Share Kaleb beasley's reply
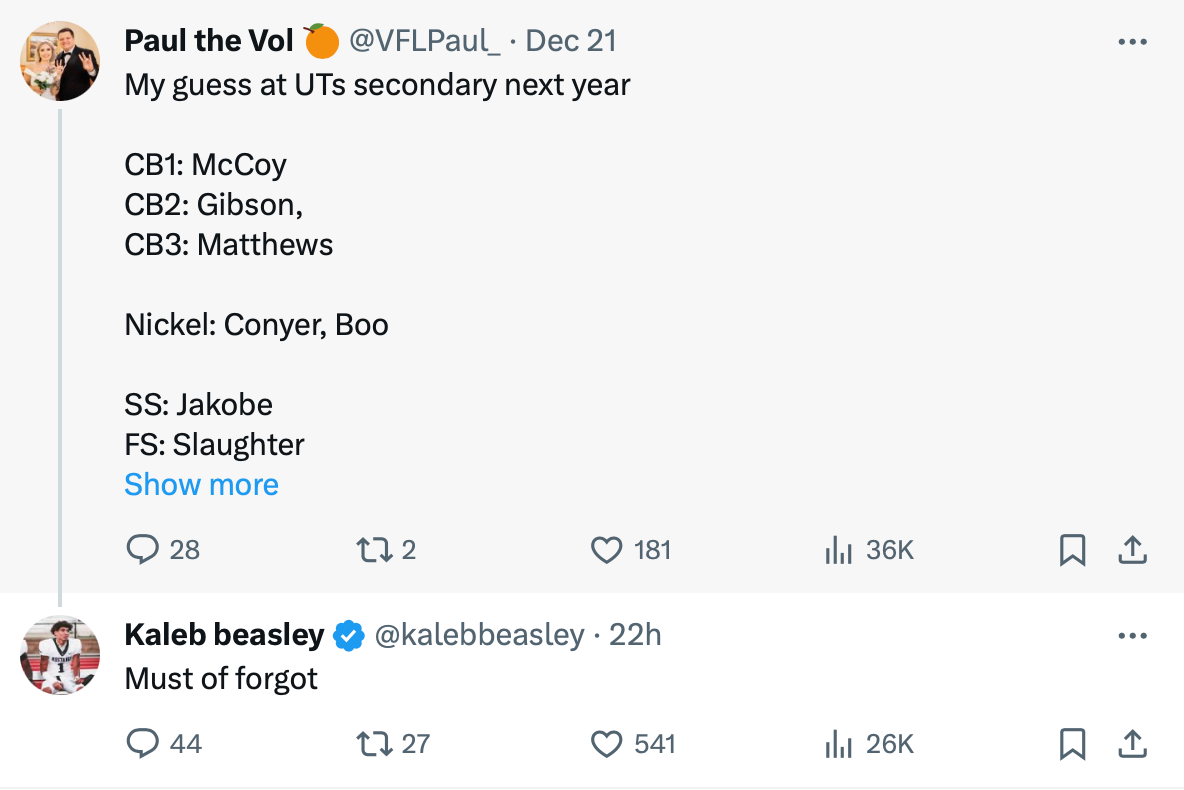Viewport: 1184px width, 790px height. (1131, 743)
